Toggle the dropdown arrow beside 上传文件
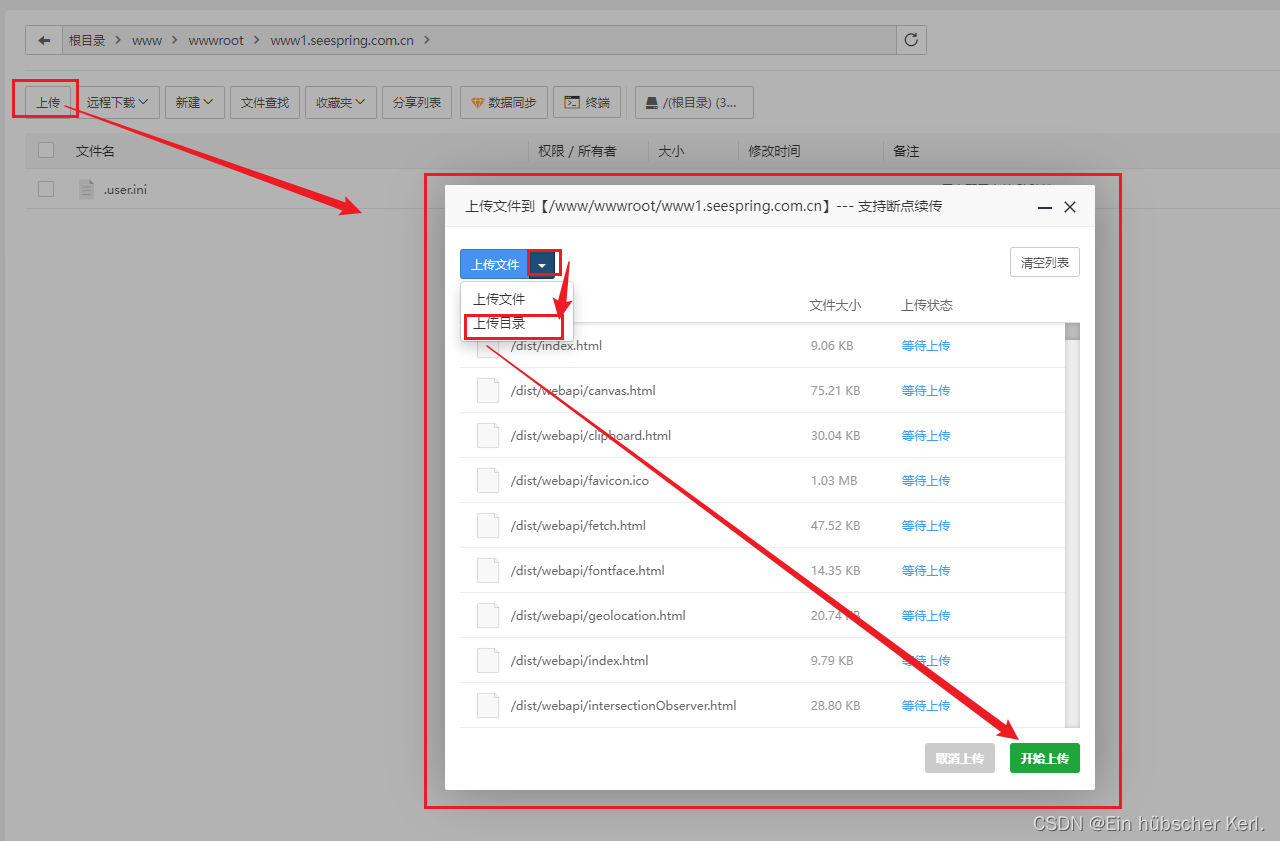The image size is (1280, 841). coord(542,264)
